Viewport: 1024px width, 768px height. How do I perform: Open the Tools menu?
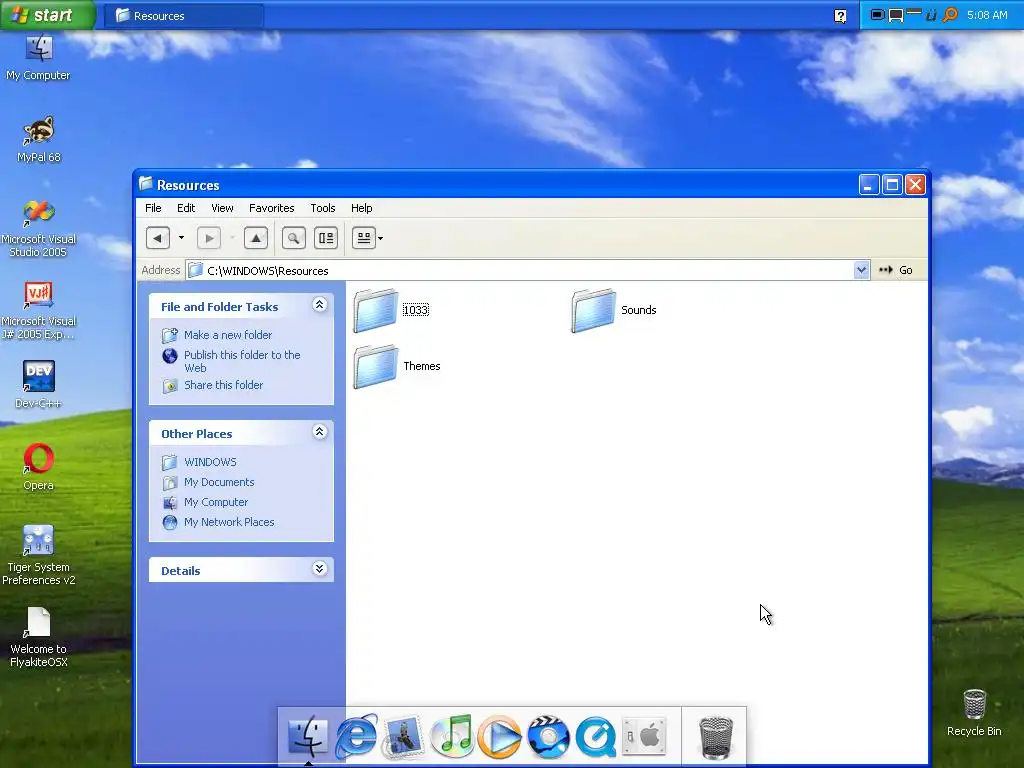click(x=323, y=208)
